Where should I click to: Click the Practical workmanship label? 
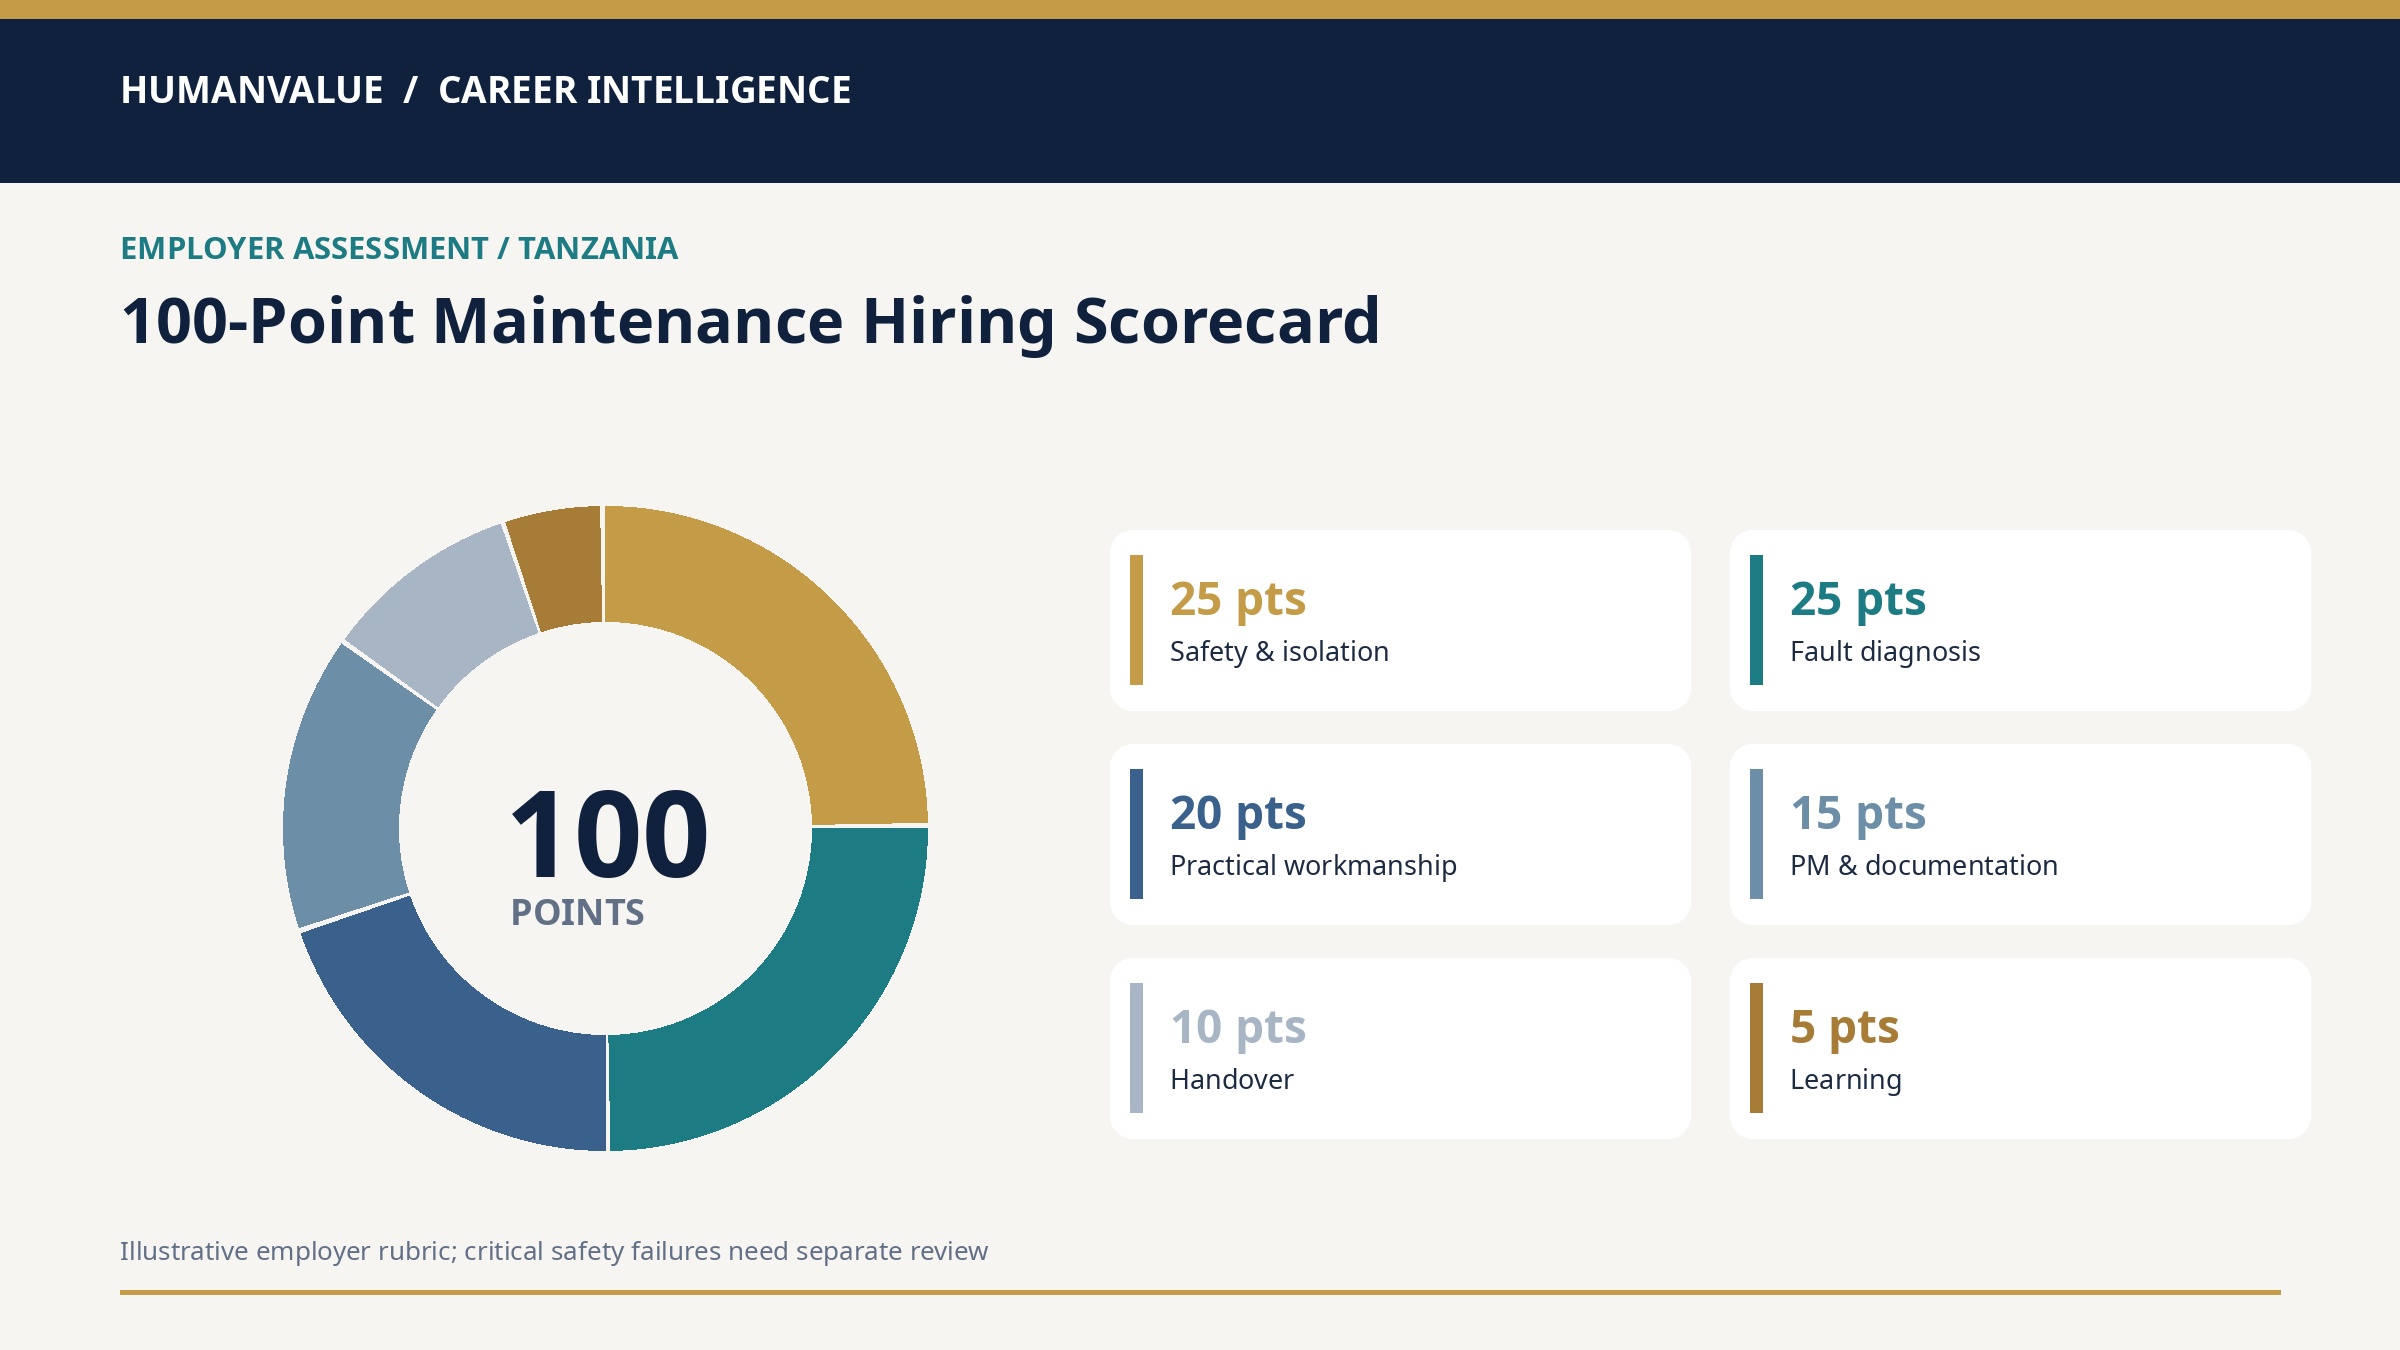point(1313,865)
